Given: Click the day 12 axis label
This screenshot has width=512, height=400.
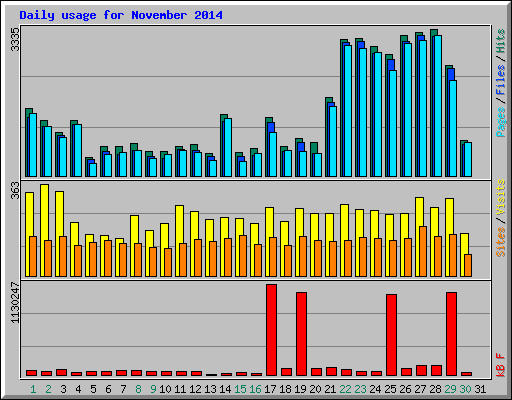Looking at the screenshot, I should 195,389.
